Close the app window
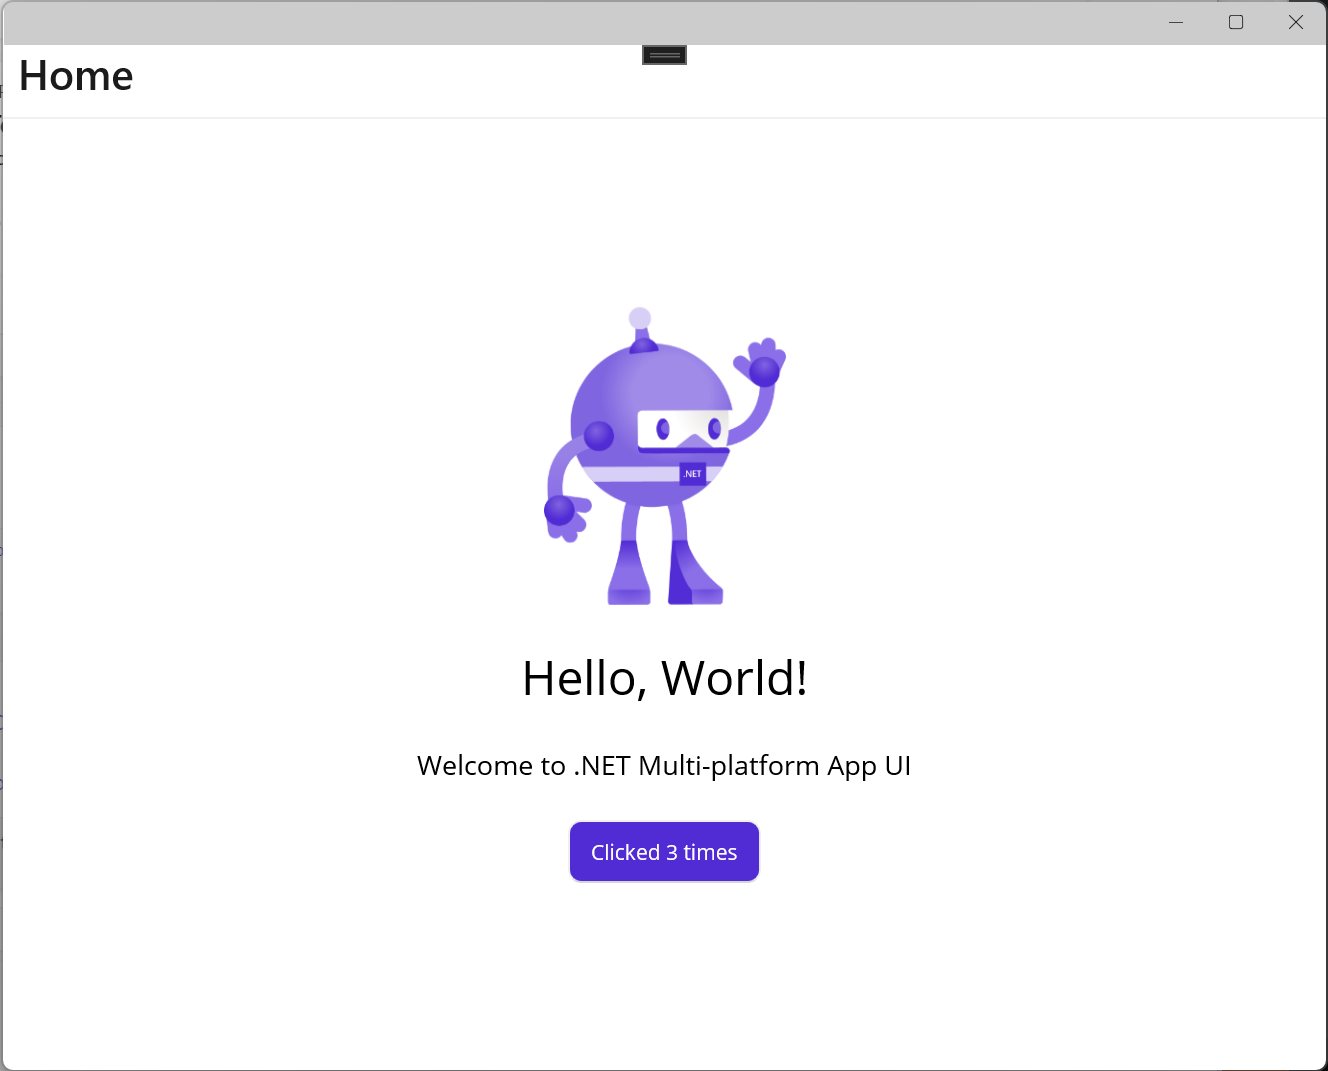1328x1071 pixels. click(x=1296, y=22)
